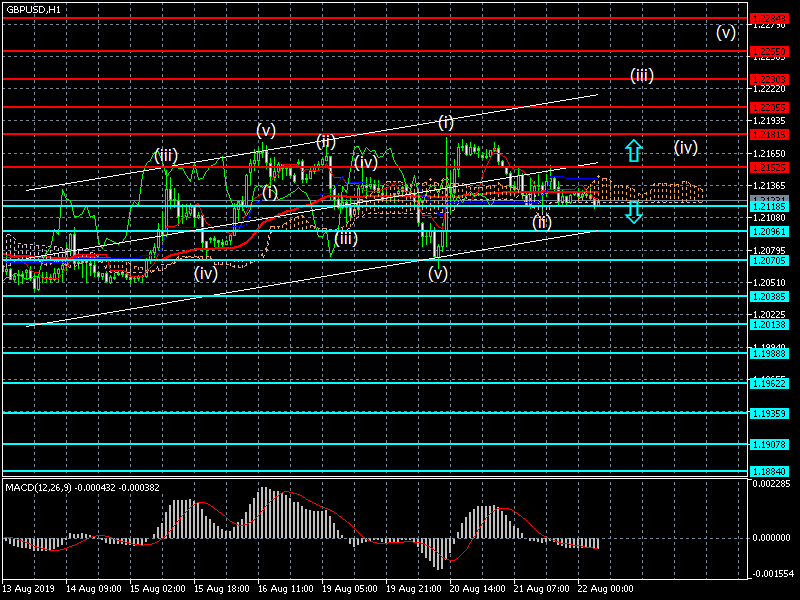Viewport: 800px width, 600px height.
Task: Click the cyan up arrow on the chart
Action: click(x=634, y=151)
